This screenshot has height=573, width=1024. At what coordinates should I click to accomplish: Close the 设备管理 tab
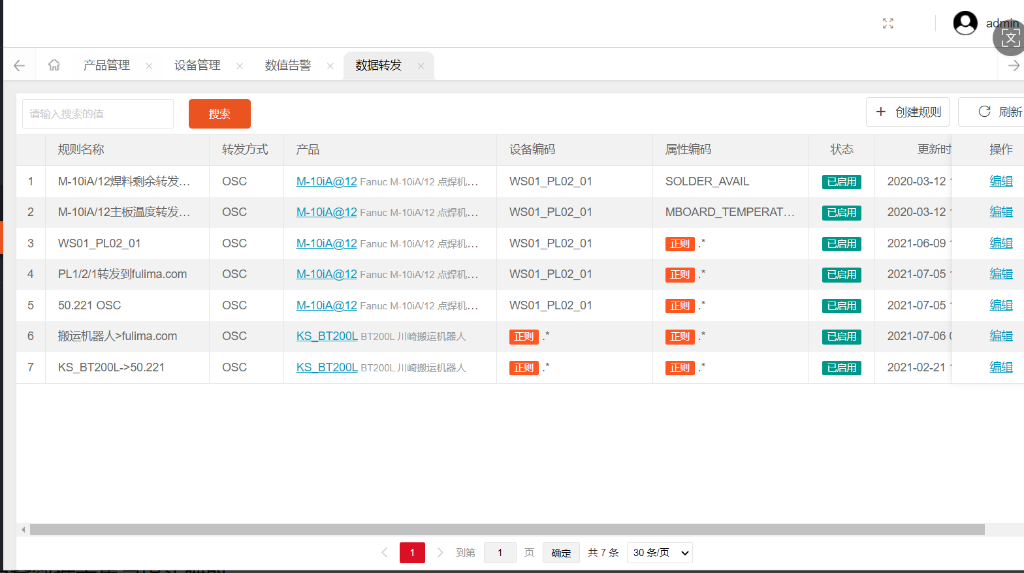pos(239,66)
